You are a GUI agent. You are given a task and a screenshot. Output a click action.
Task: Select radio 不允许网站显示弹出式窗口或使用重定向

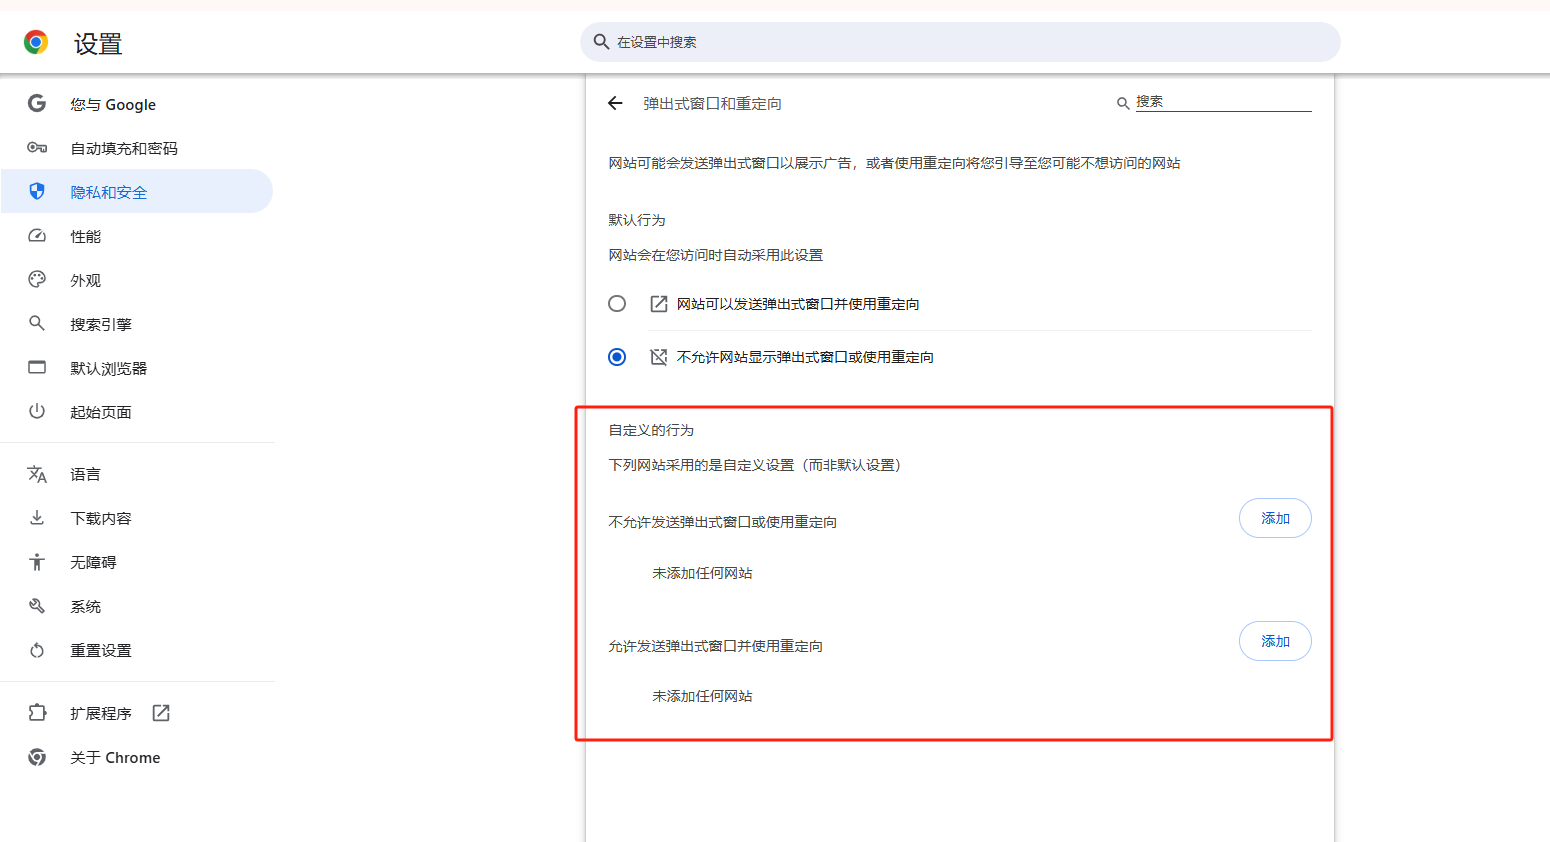(x=617, y=357)
